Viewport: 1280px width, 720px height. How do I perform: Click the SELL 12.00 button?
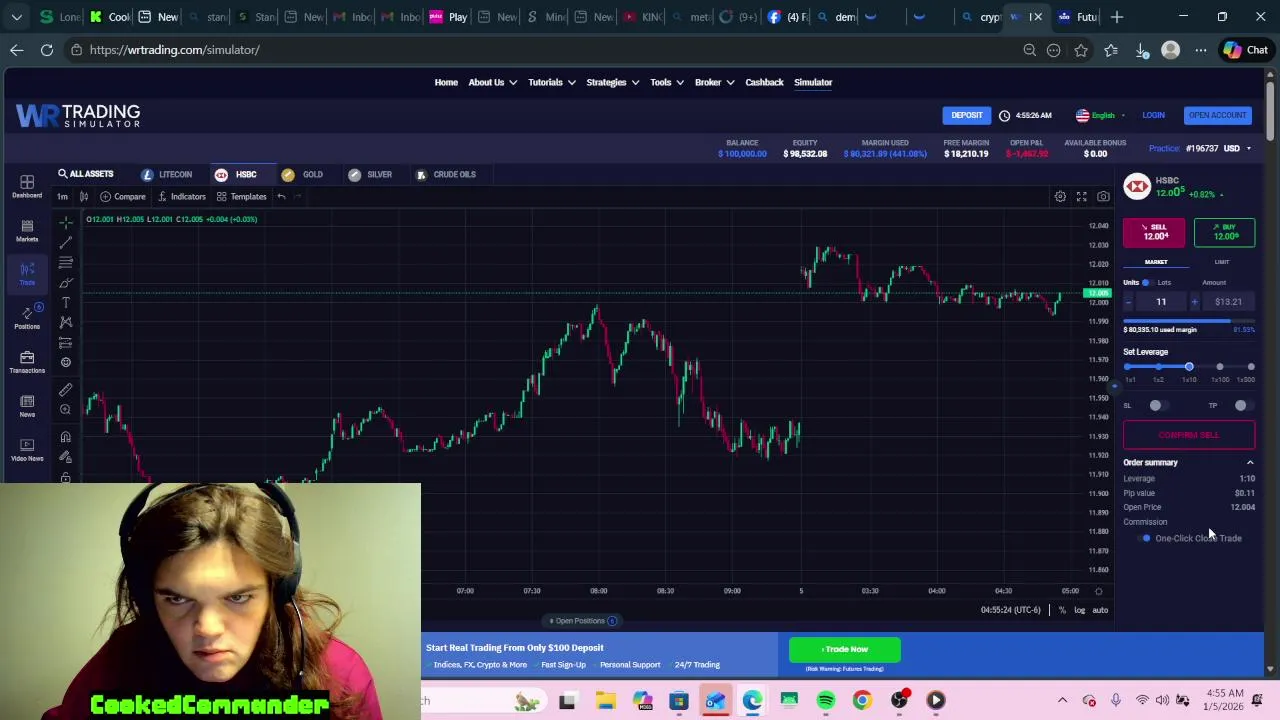pyautogui.click(x=1154, y=232)
